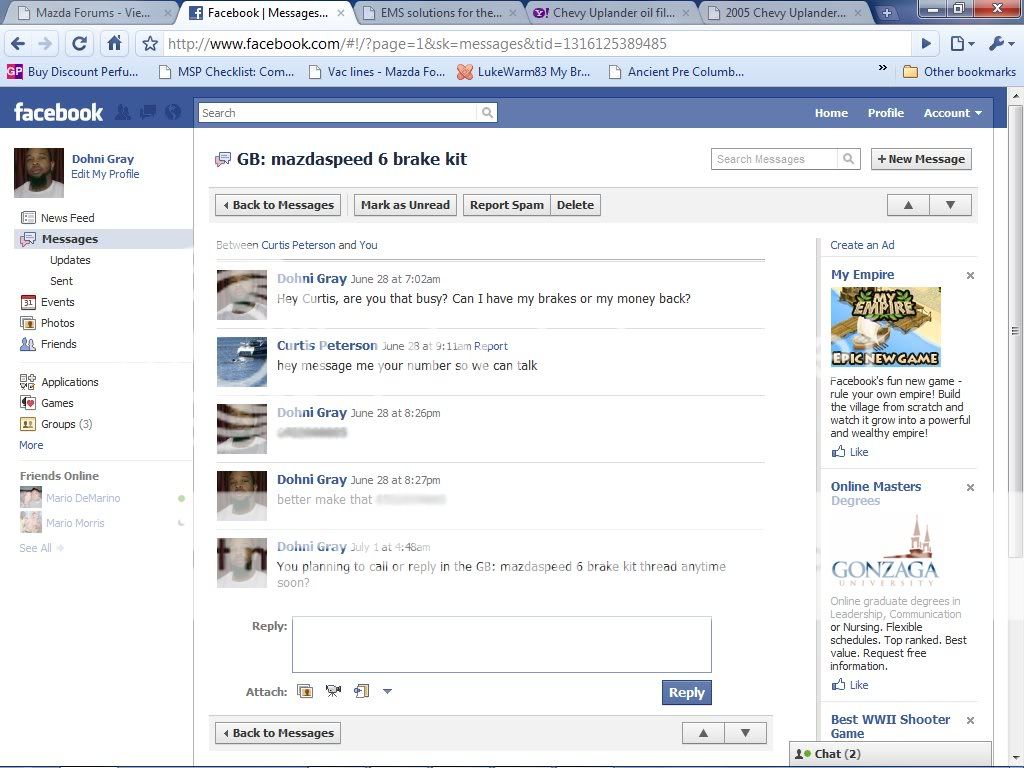Expand the attach options dropdown arrow
Screen dimensions: 1024x768
pyautogui.click(x=387, y=691)
